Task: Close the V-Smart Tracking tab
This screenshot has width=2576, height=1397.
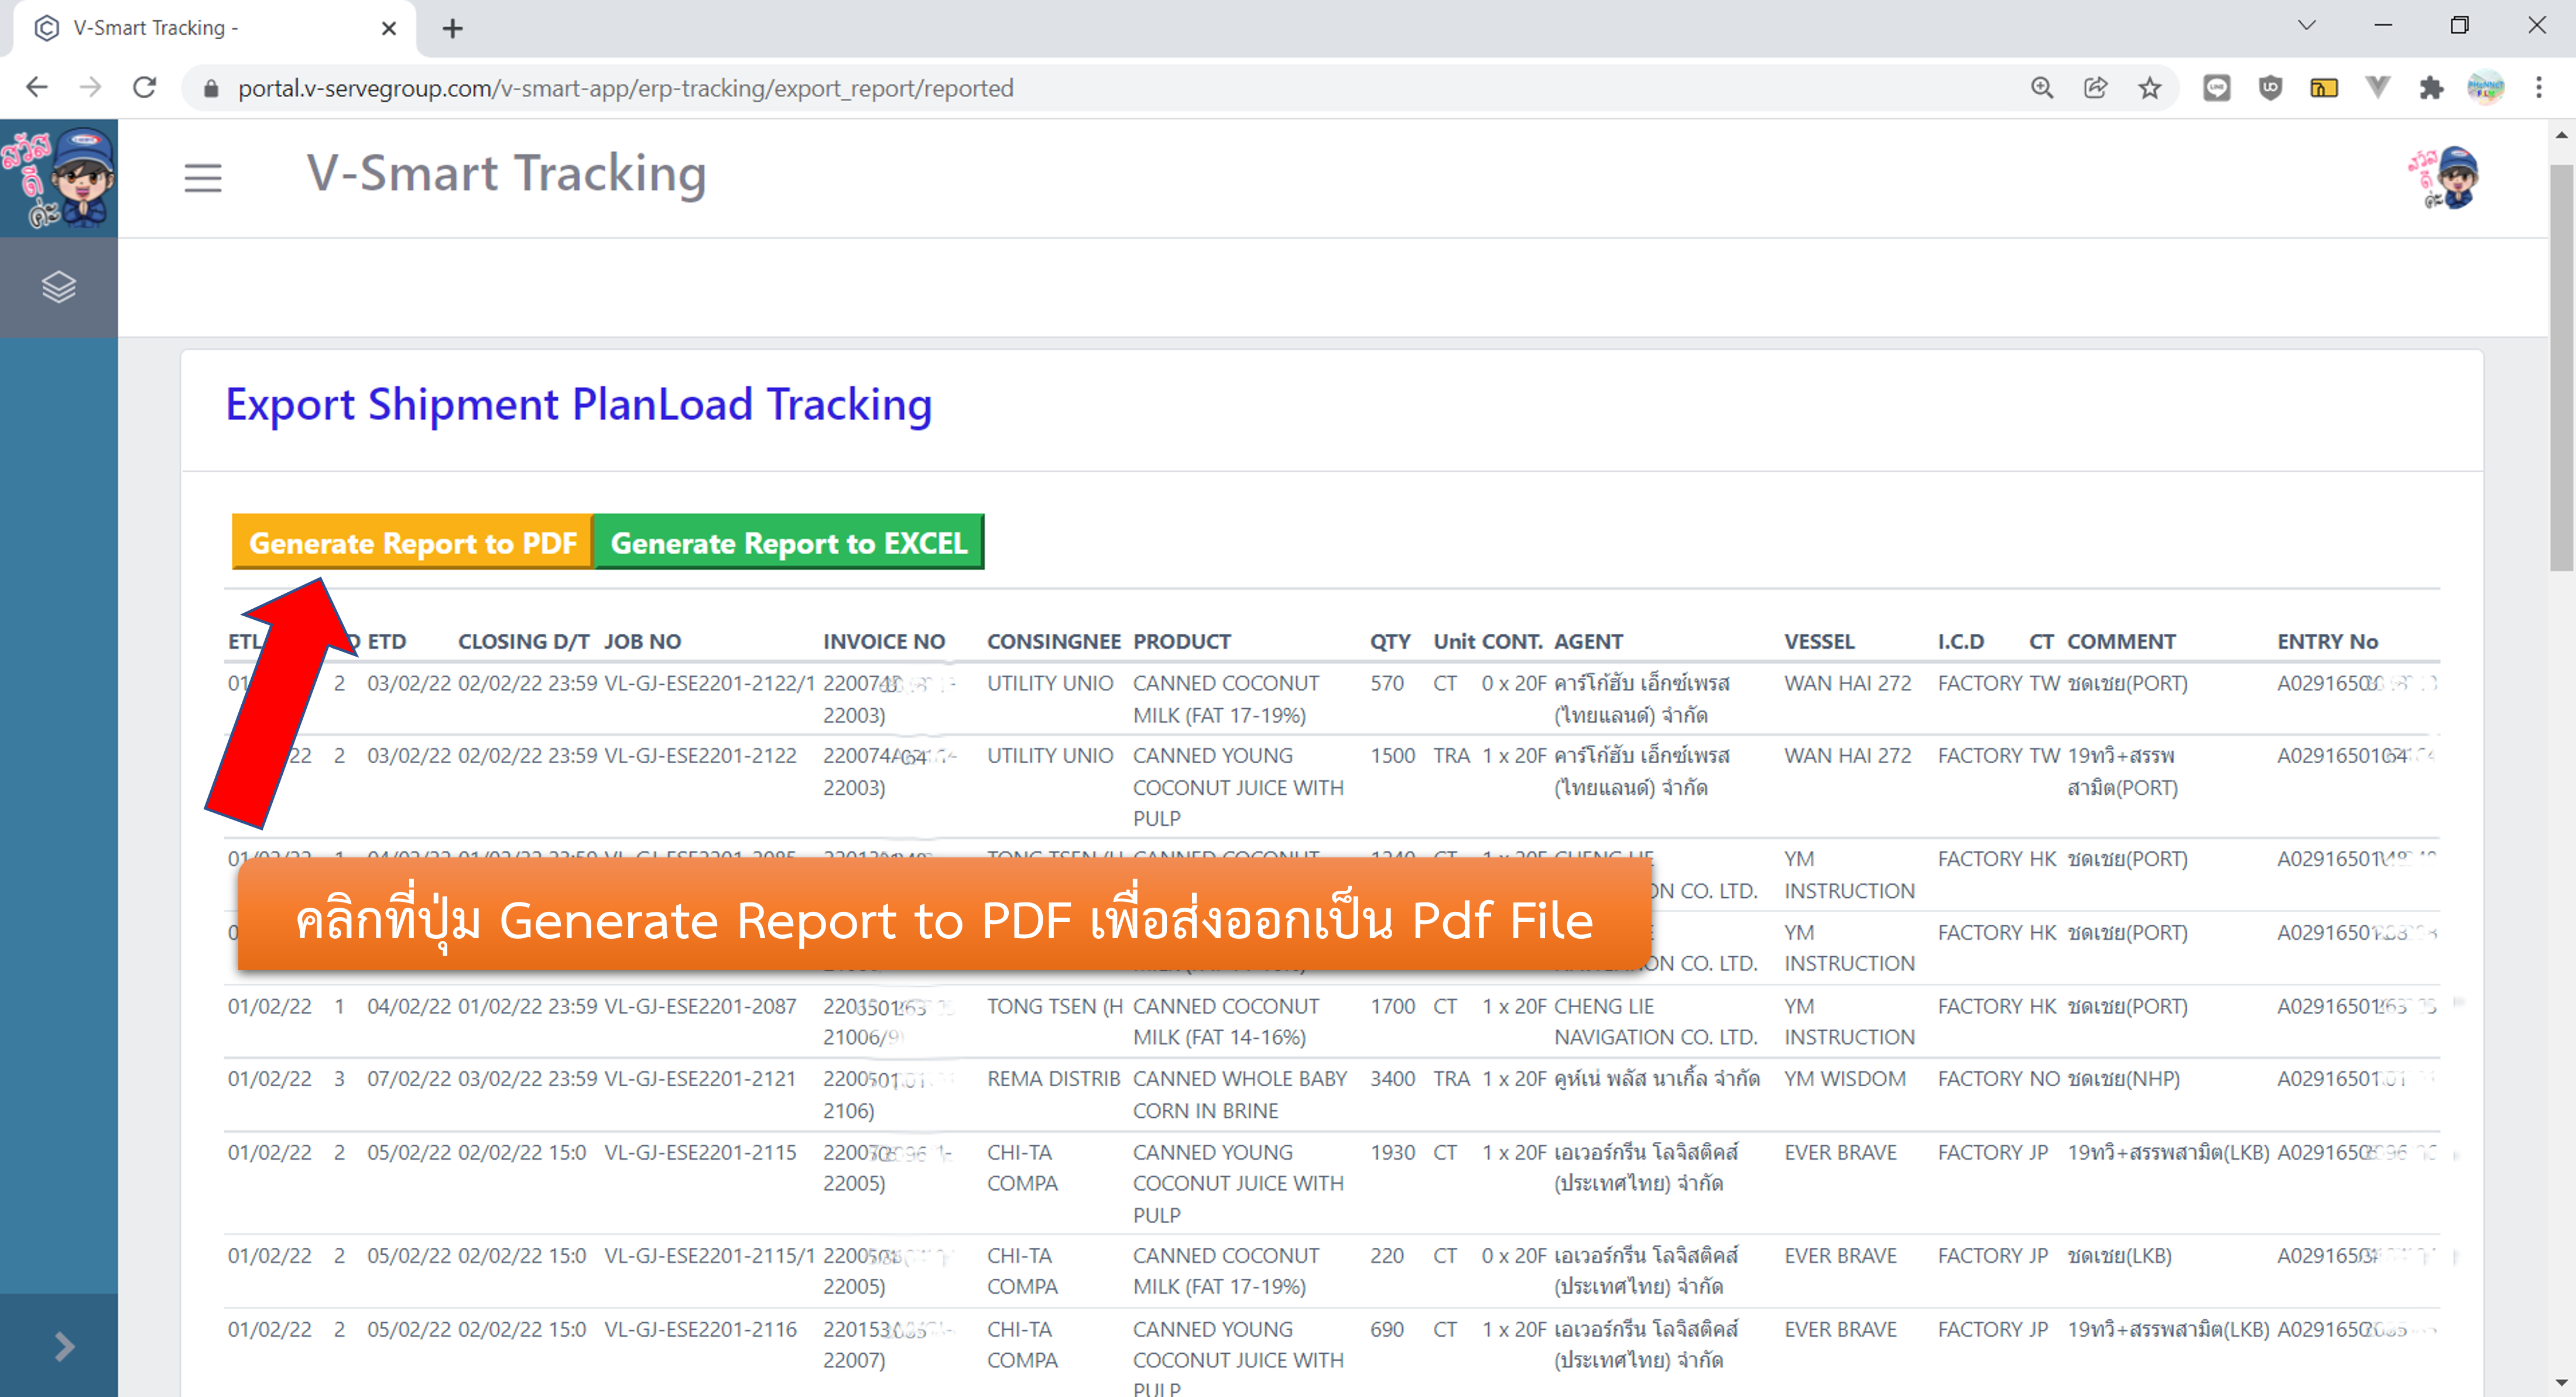Action: pyautogui.click(x=389, y=28)
